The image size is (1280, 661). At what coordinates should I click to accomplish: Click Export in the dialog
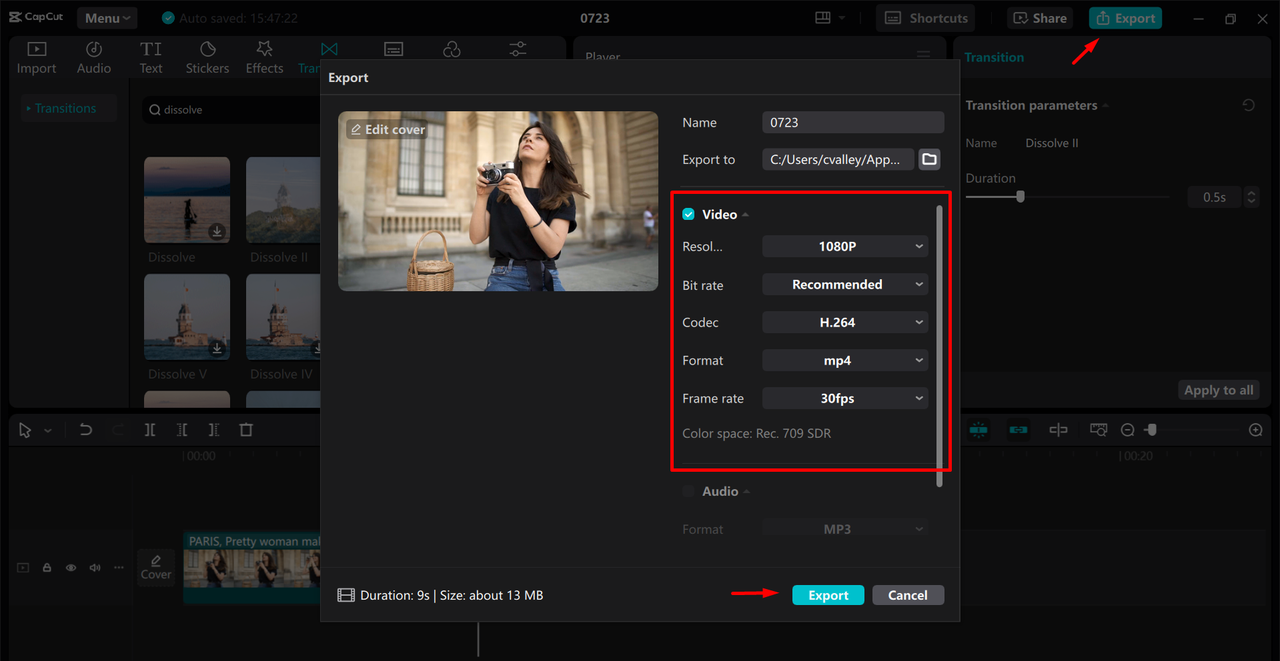click(828, 595)
